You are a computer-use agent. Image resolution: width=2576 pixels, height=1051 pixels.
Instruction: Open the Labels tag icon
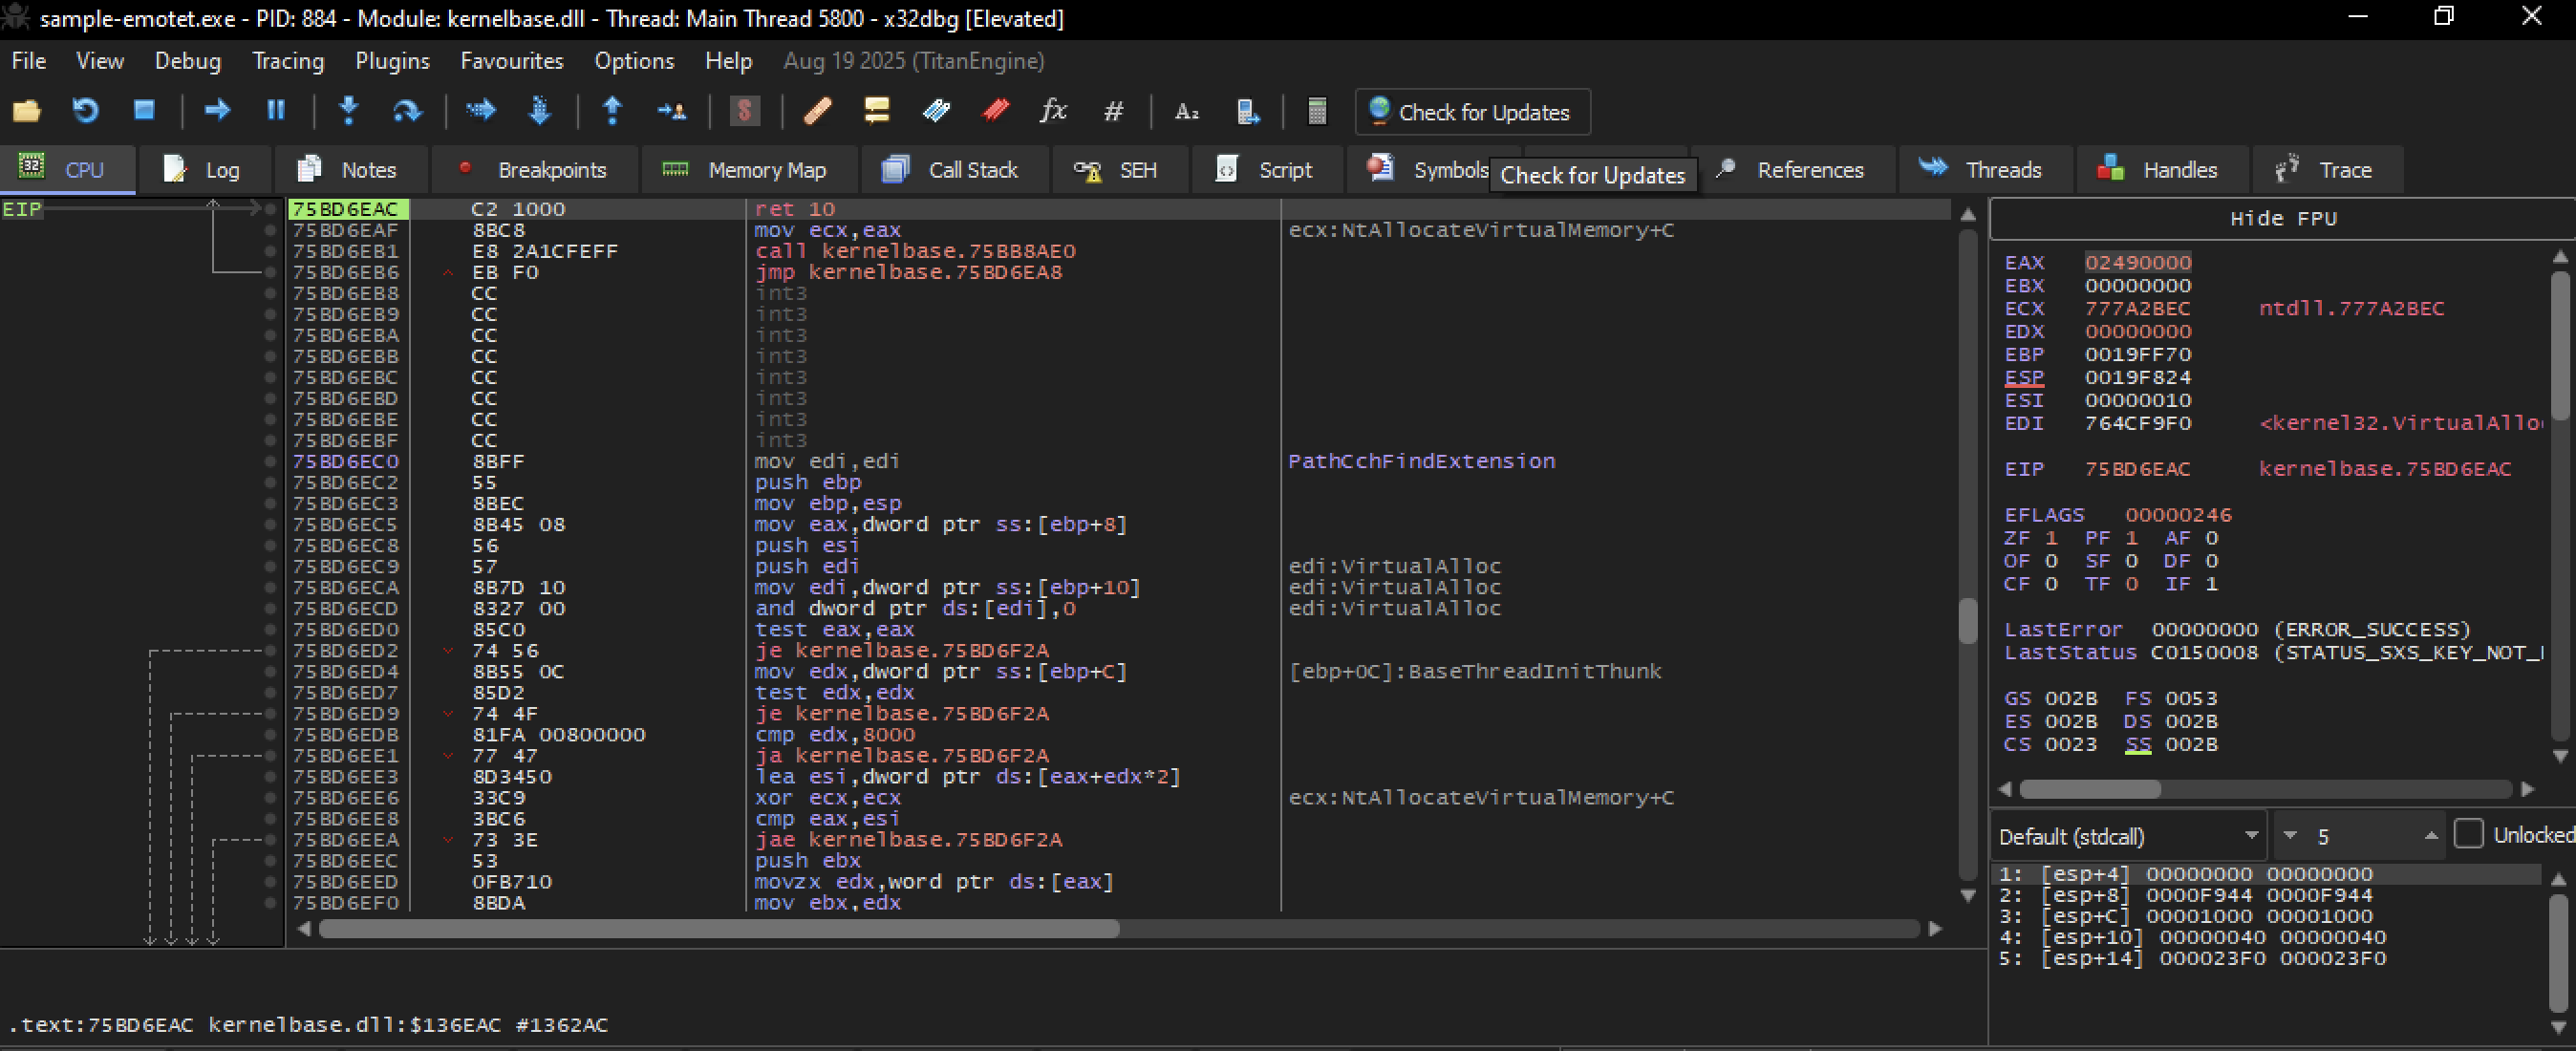point(936,111)
